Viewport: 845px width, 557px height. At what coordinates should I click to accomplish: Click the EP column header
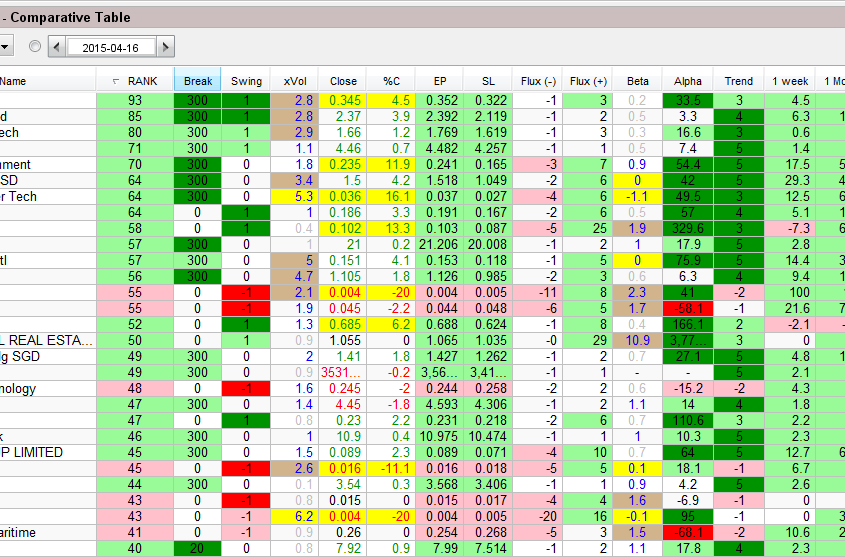pos(440,81)
